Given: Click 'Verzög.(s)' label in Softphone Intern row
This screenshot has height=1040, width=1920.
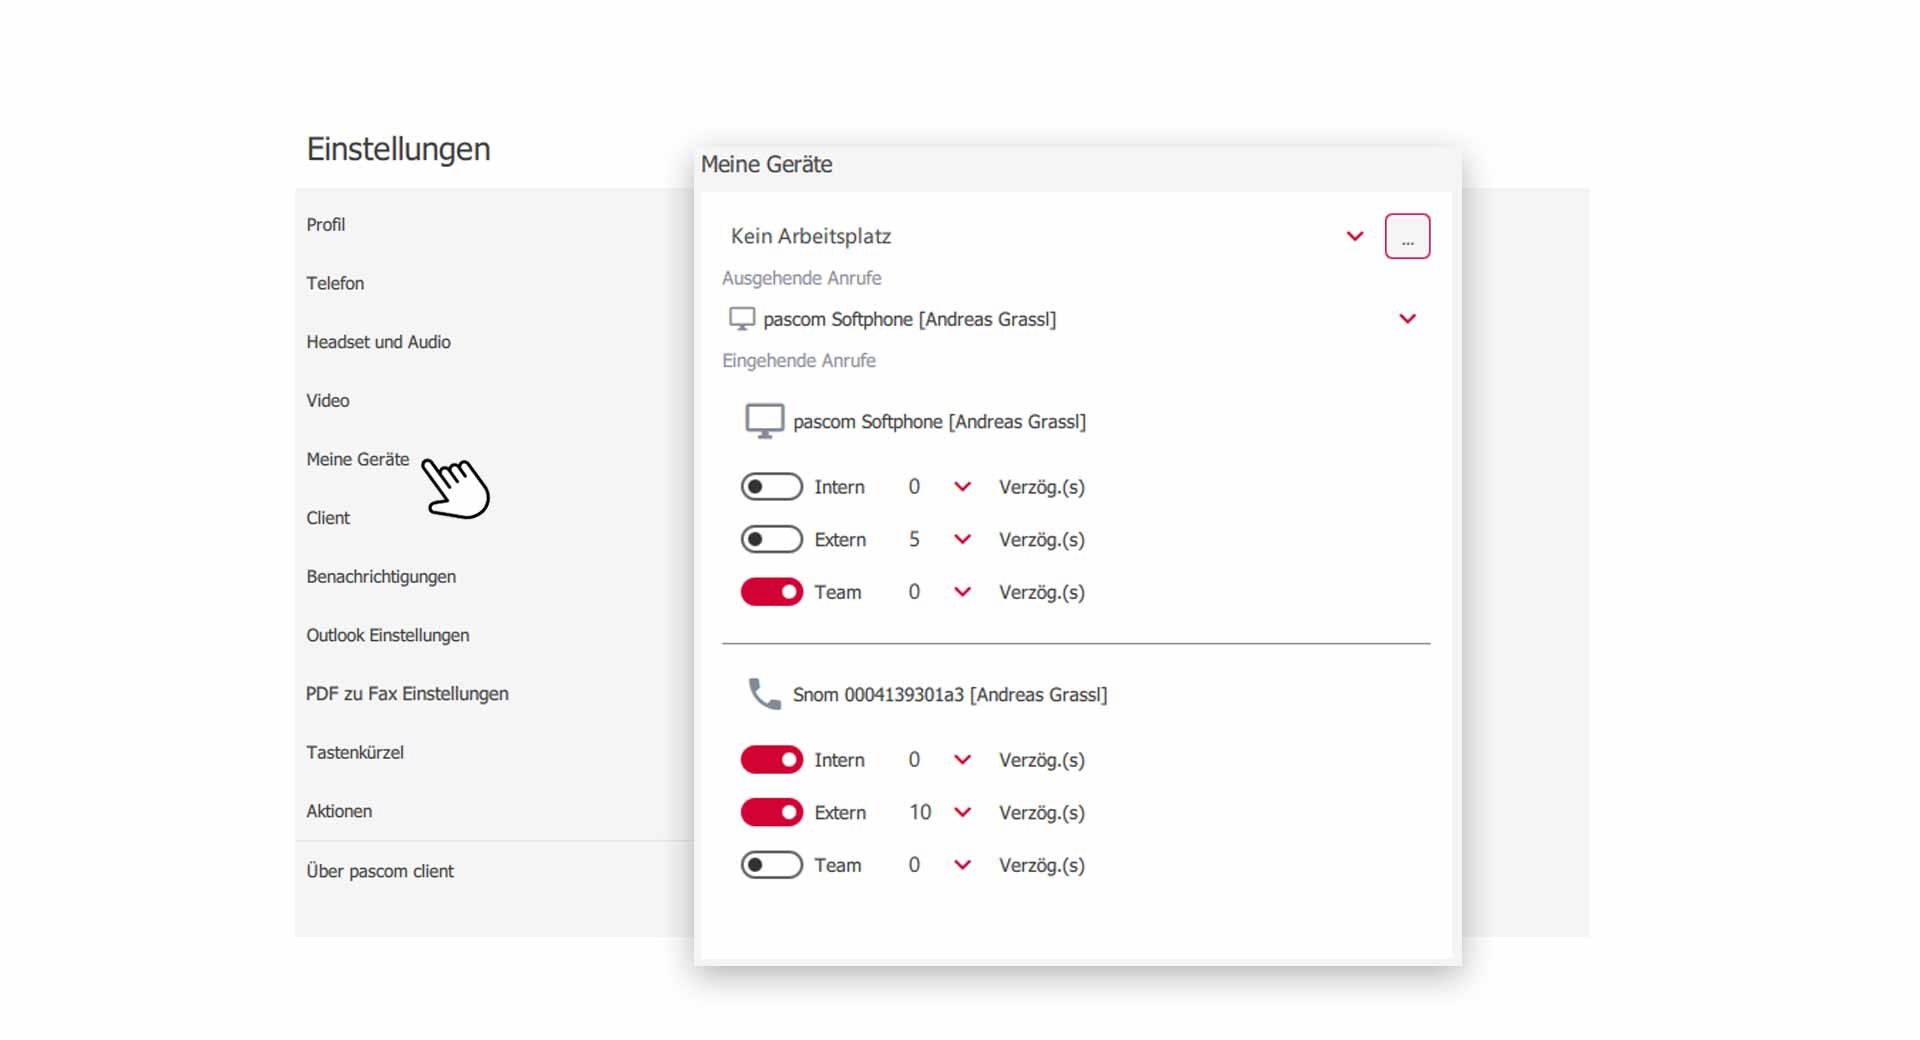Looking at the screenshot, I should (1041, 488).
